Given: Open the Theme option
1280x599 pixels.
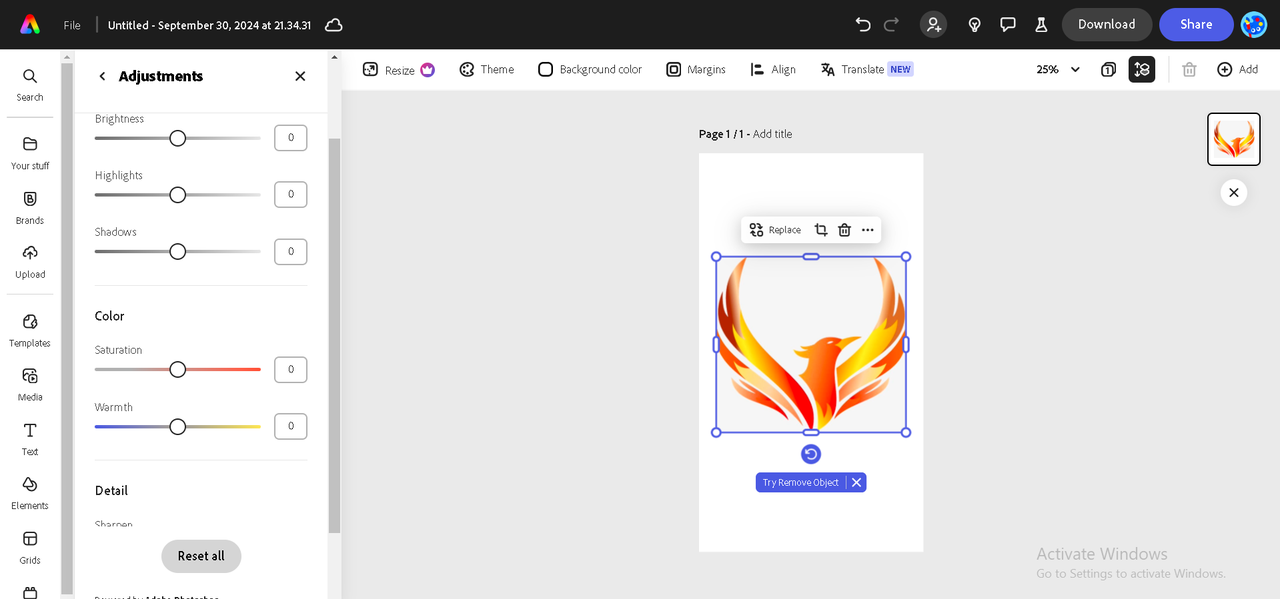Looking at the screenshot, I should tap(486, 69).
